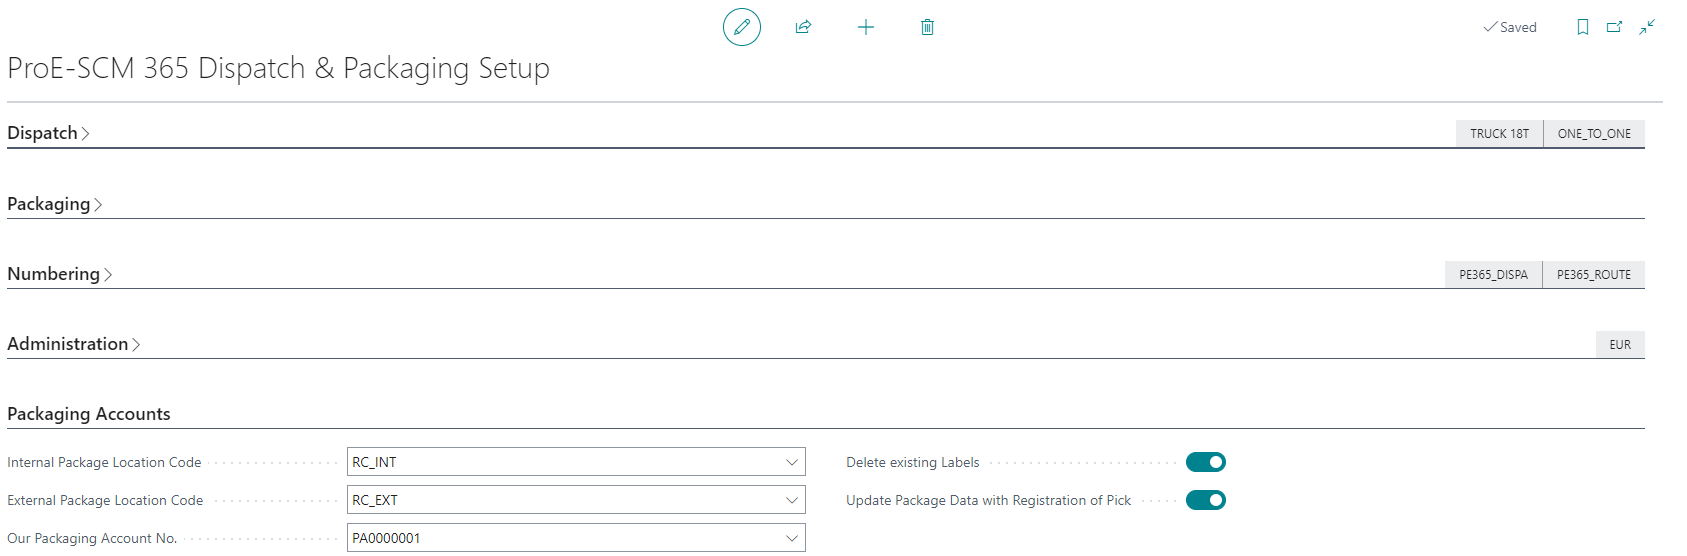Click the TRUCK 18T summary value

tap(1499, 134)
